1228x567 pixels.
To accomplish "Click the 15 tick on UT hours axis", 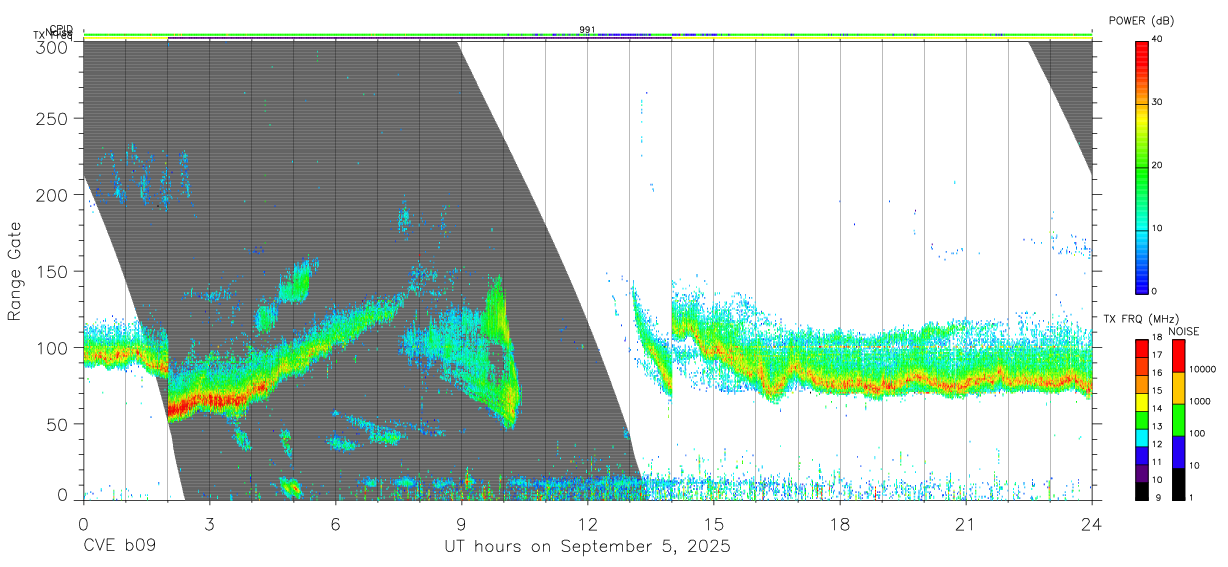I will (713, 524).
